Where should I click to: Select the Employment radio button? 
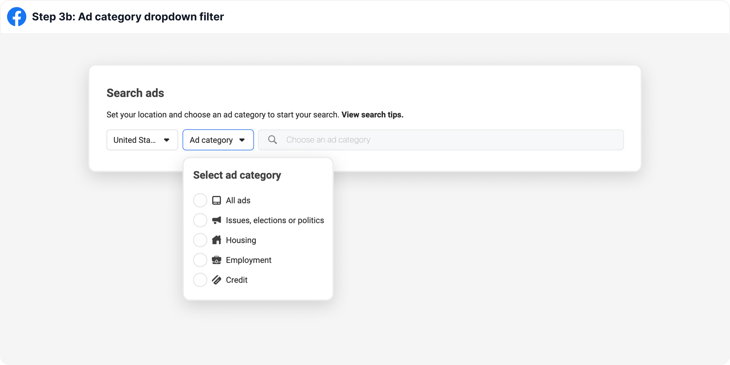tap(200, 260)
